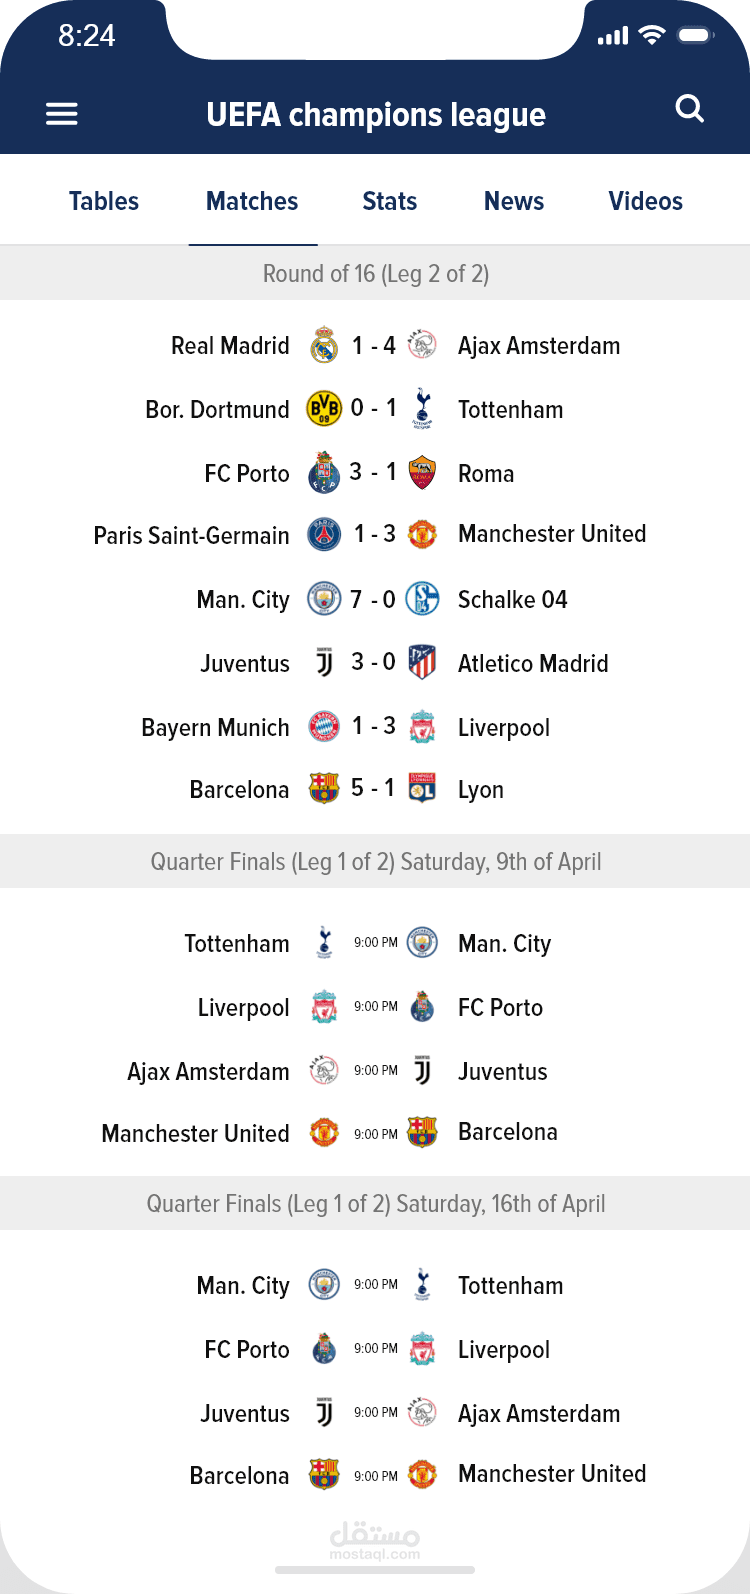Tap the search magnifier icon
This screenshot has width=750, height=1594.
coord(690,108)
